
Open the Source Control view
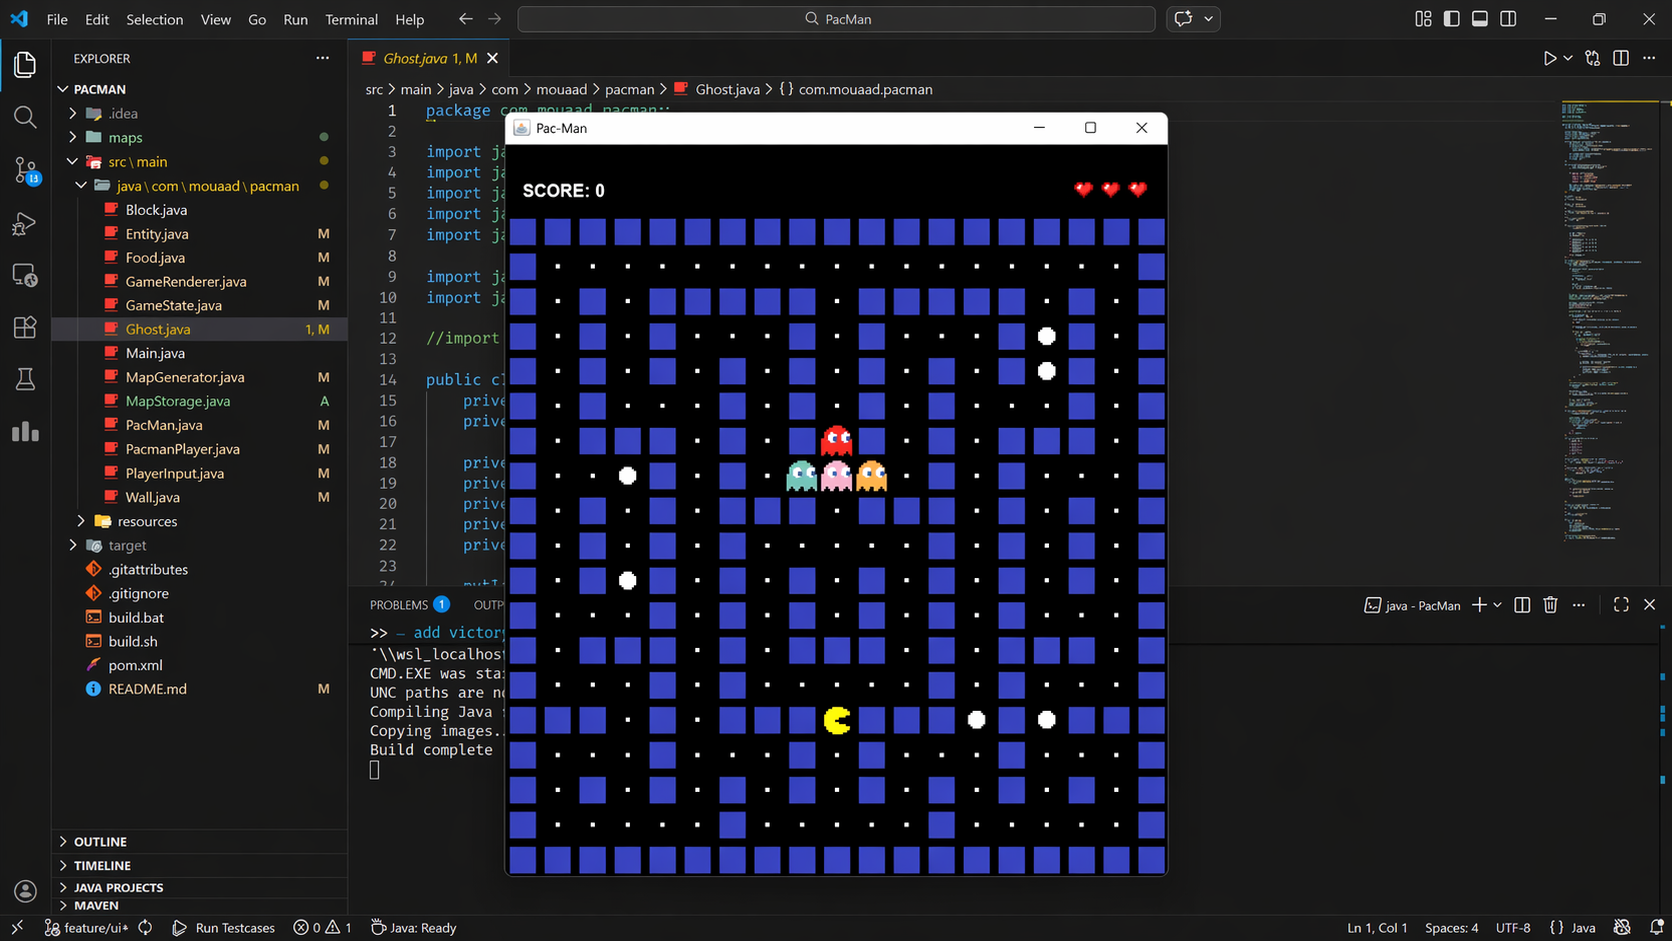25,170
